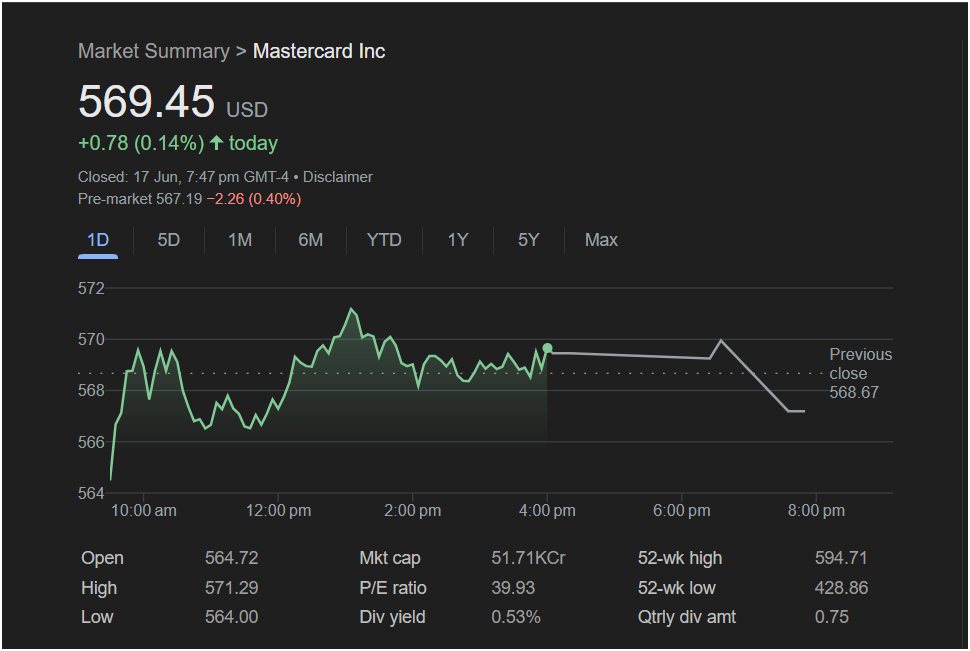970x651 pixels.
Task: Click the after-hours peak on grey line
Action: click(721, 340)
